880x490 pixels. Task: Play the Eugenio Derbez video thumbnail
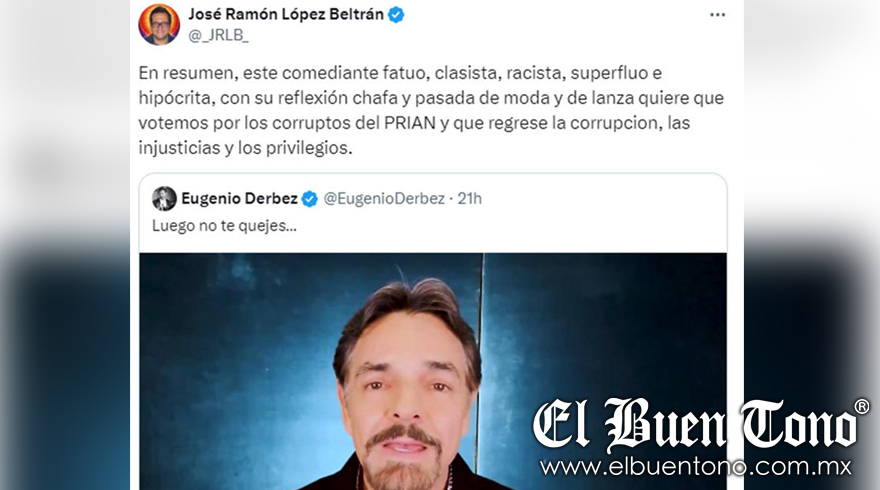pyautogui.click(x=433, y=371)
